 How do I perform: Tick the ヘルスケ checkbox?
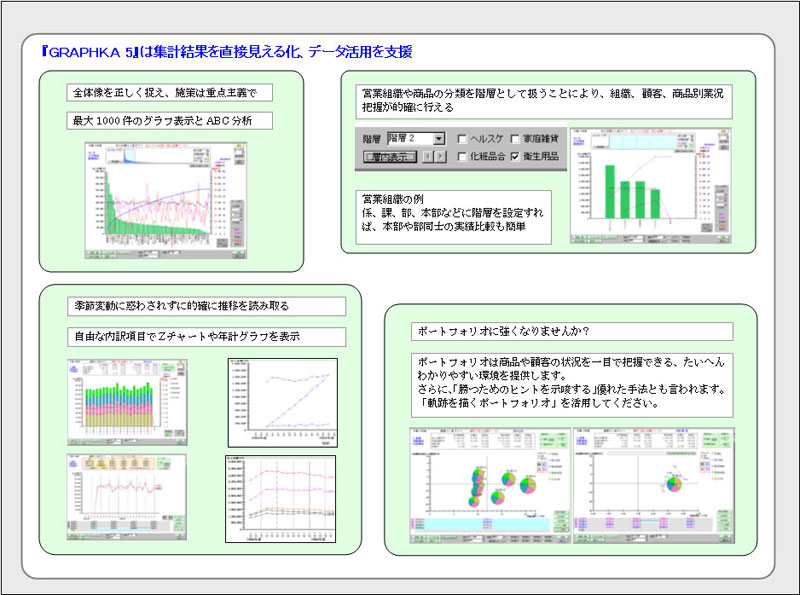coord(462,139)
